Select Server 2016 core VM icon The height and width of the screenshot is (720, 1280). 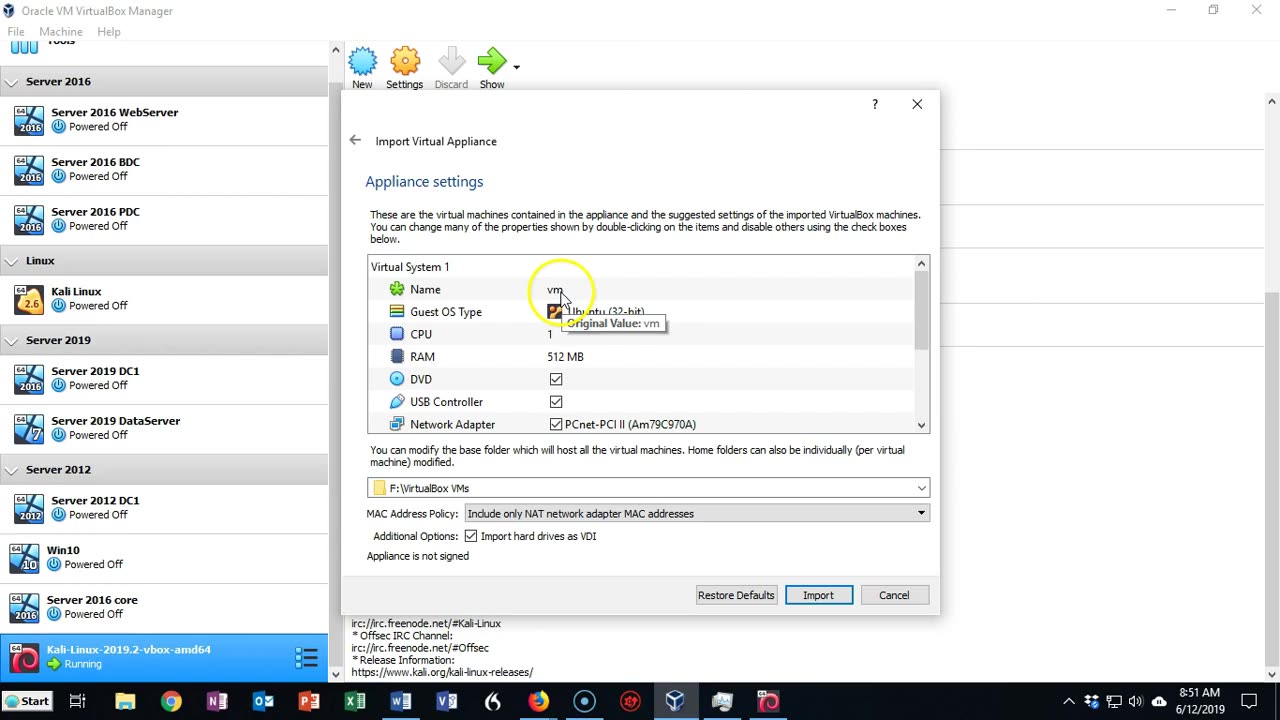point(24,607)
